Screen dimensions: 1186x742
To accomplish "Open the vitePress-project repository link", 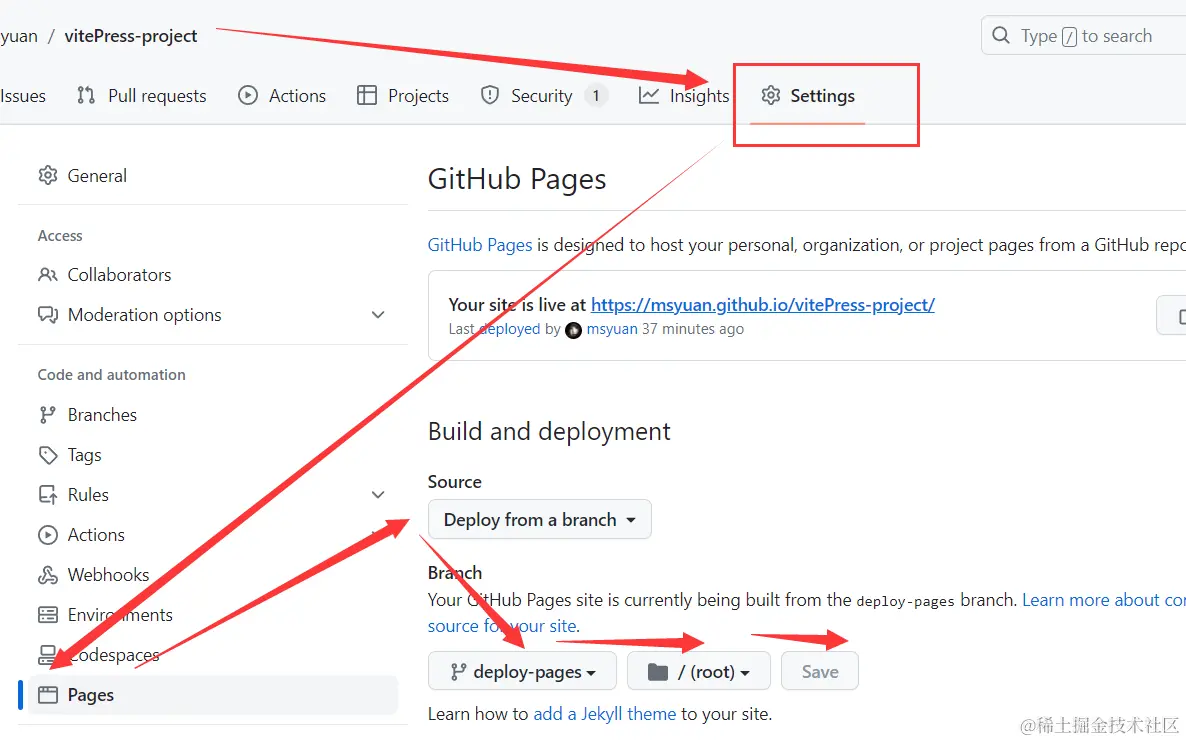I will coord(131,36).
